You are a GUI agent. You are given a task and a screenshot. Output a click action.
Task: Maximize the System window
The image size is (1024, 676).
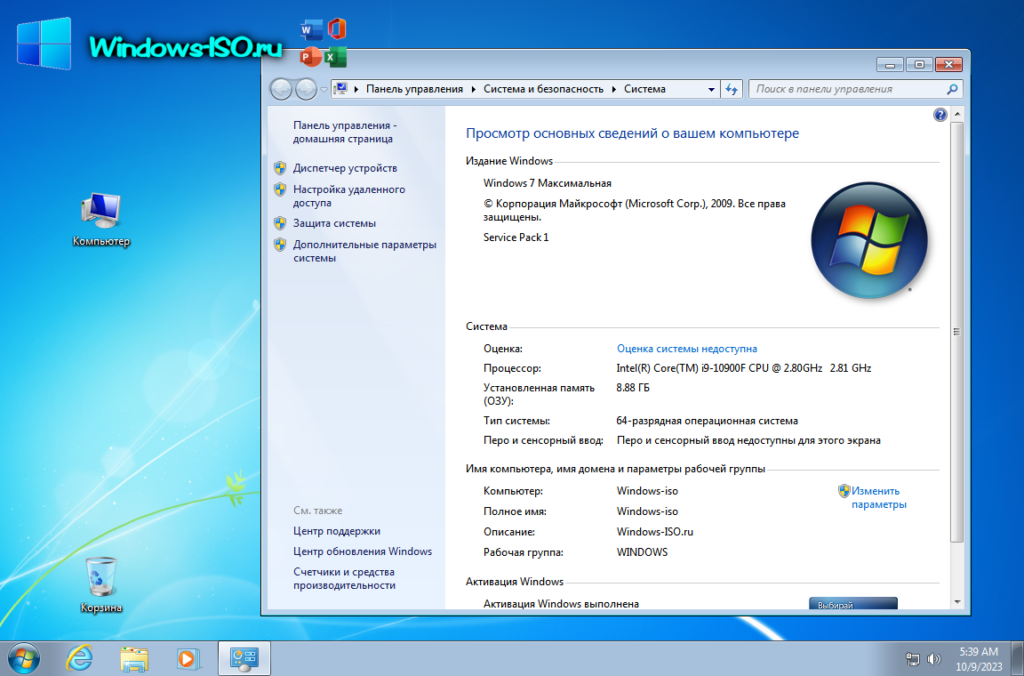[x=920, y=64]
